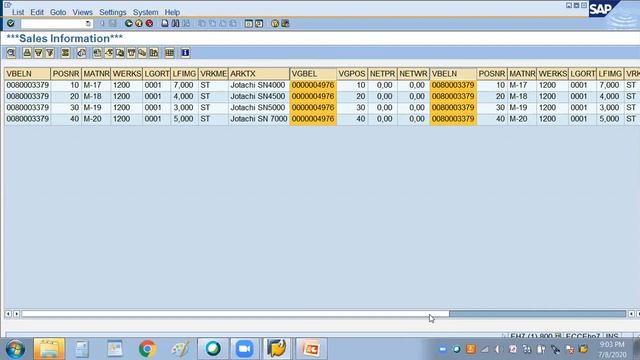Click the Set Filter funnel icon
640x360 pixels.
click(x=50, y=53)
